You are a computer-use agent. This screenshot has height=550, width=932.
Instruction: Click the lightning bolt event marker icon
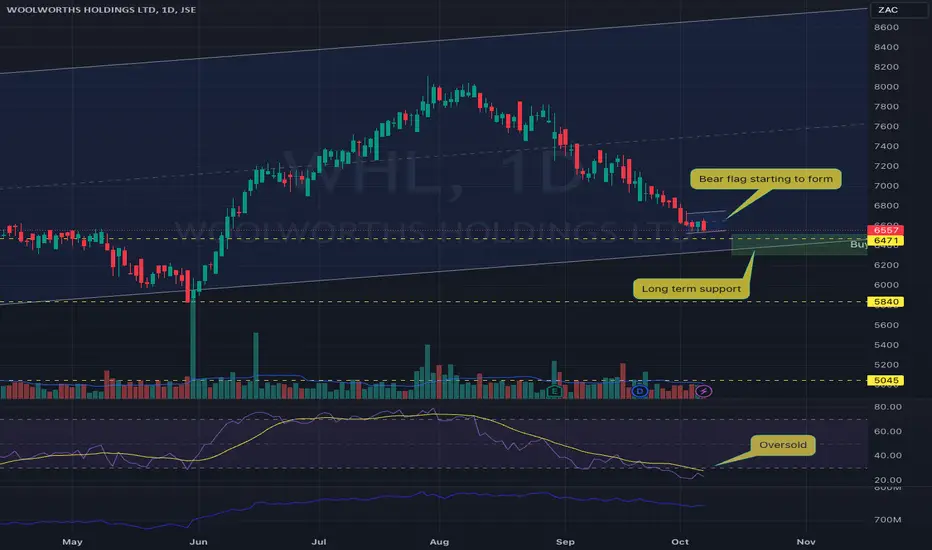click(704, 391)
